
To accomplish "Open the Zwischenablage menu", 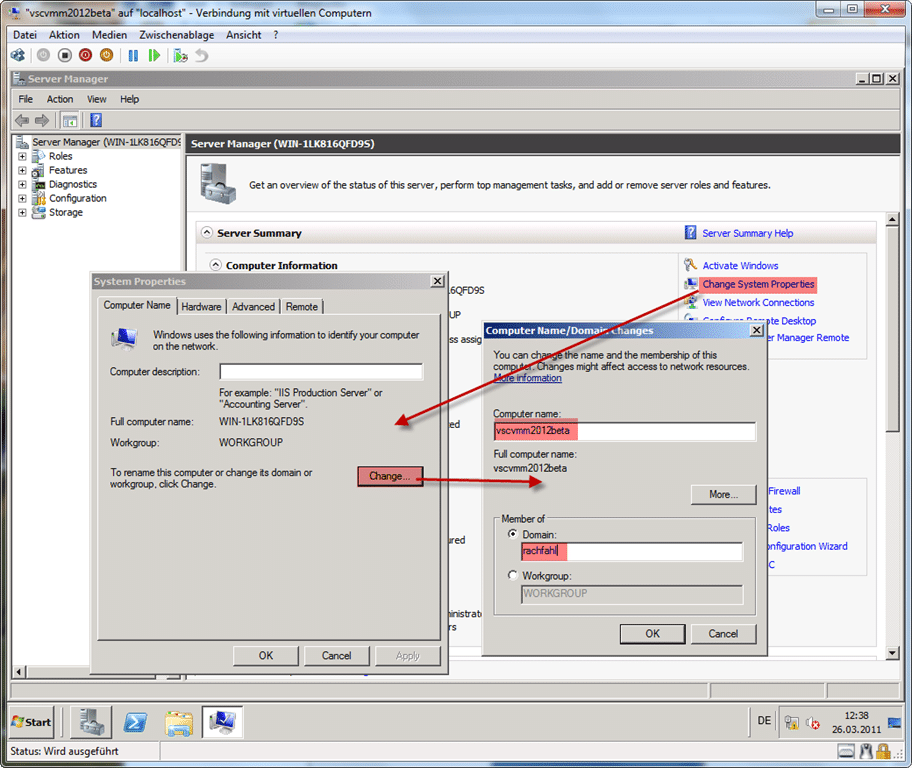I will click(177, 35).
